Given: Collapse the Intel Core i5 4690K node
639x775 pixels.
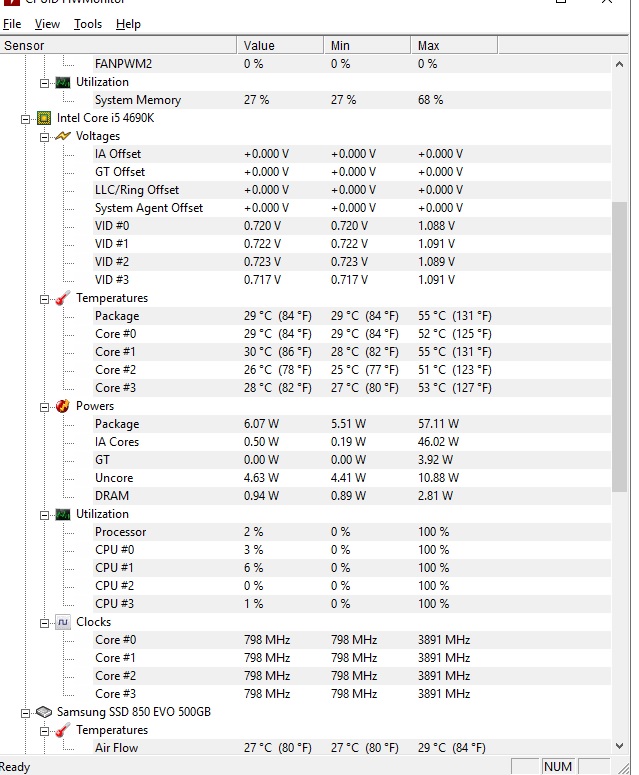Looking at the screenshot, I should pyautogui.click(x=25, y=118).
